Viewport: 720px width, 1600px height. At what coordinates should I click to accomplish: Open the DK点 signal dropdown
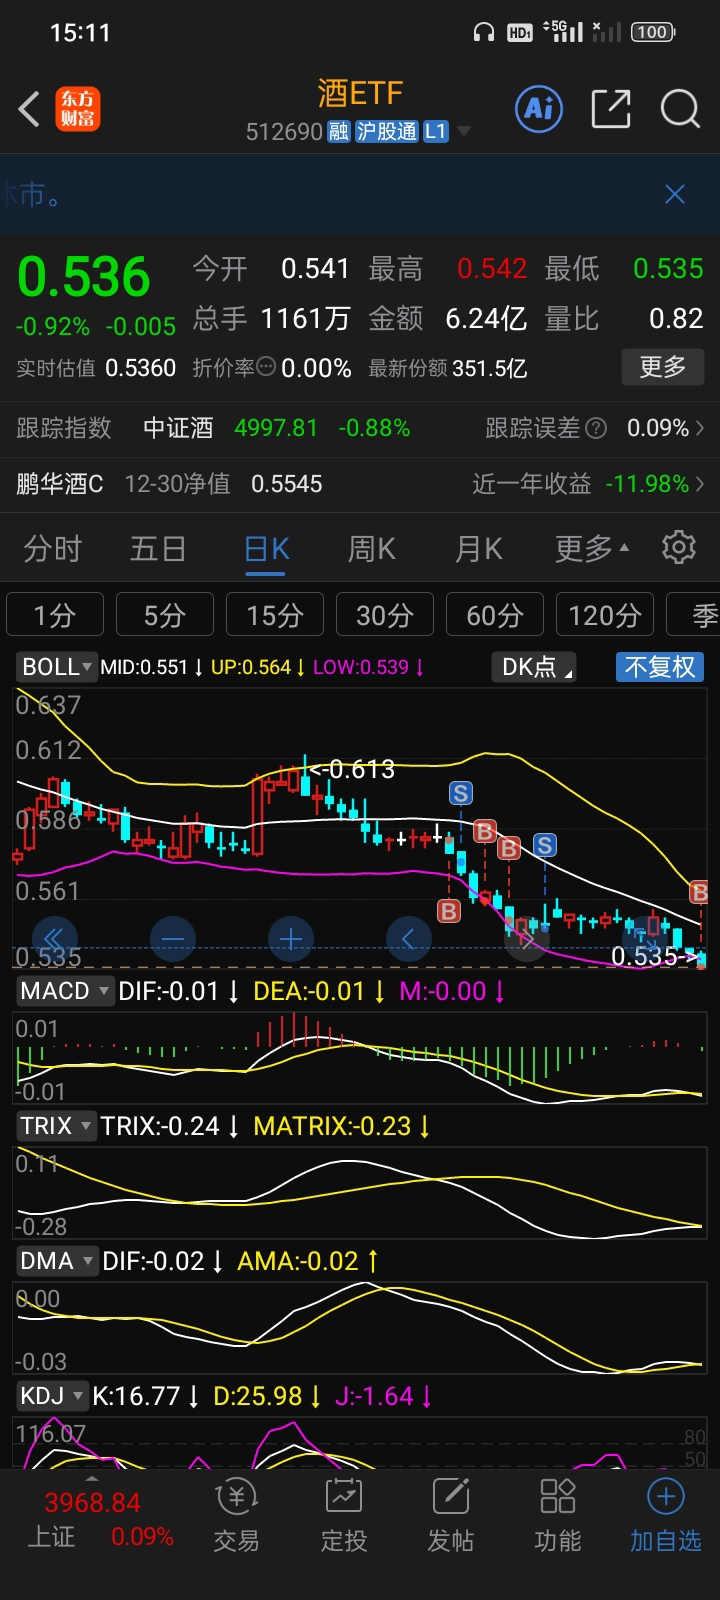click(535, 667)
